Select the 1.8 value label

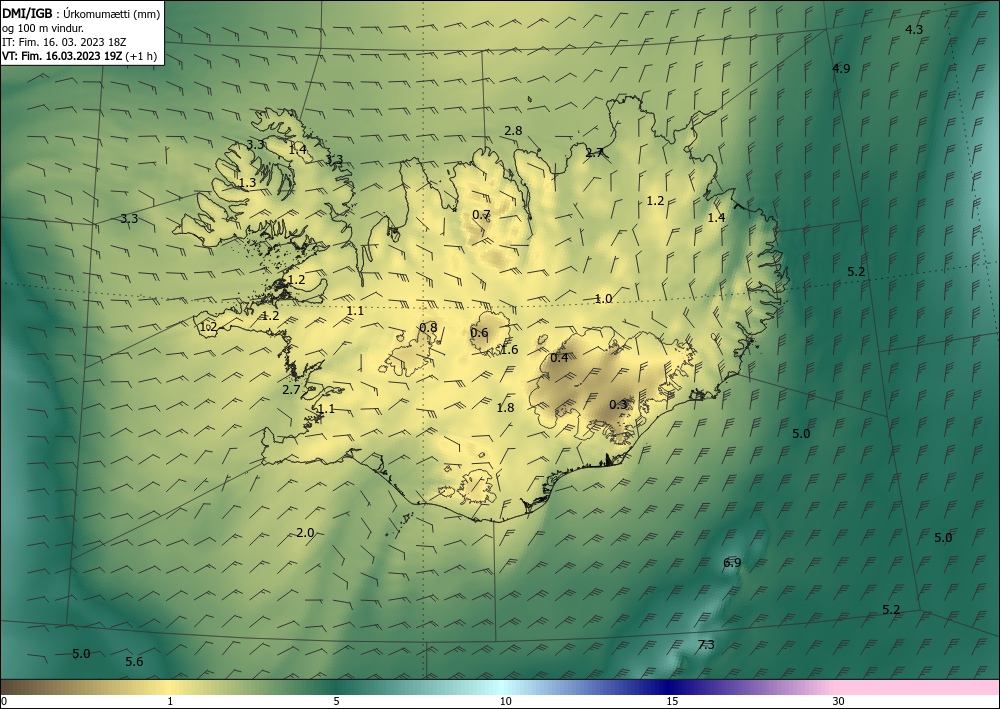click(505, 407)
